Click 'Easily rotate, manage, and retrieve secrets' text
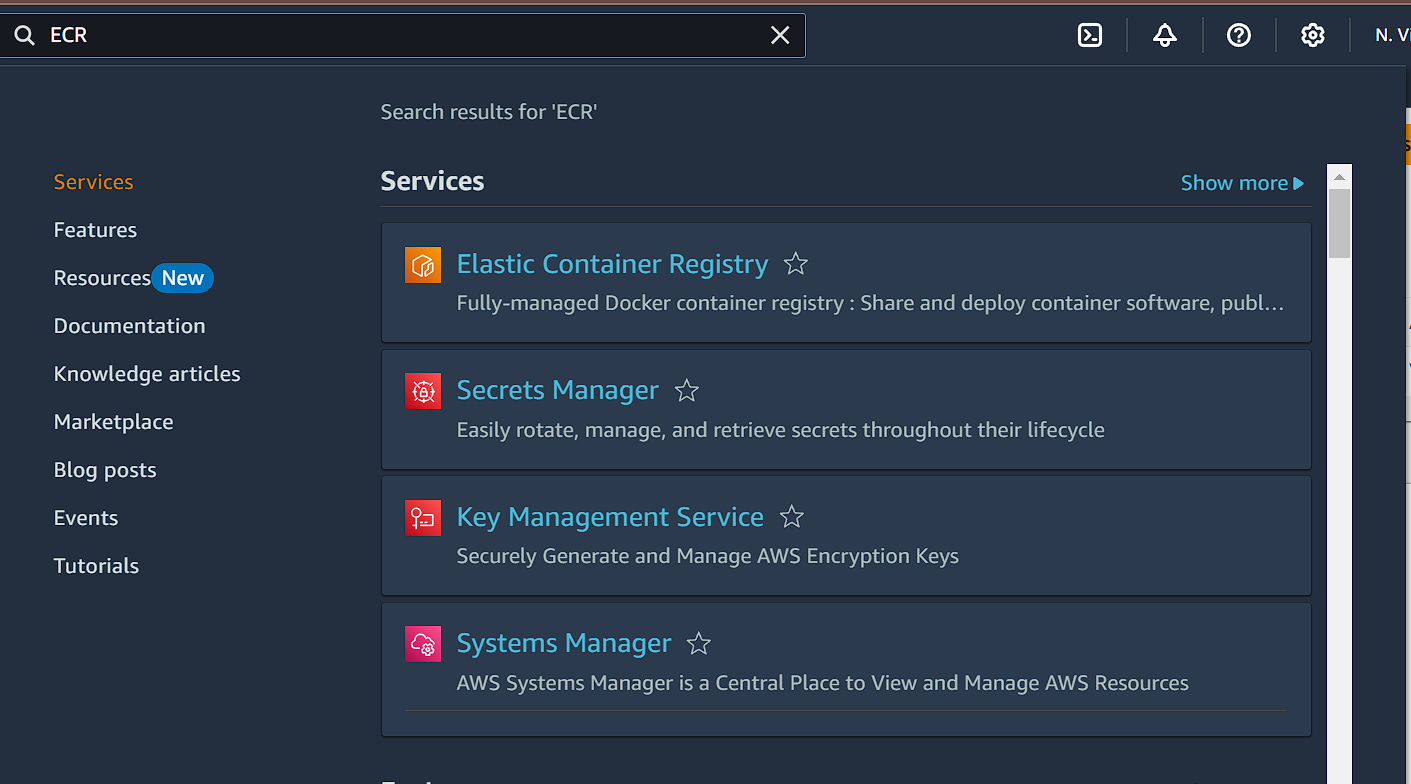 [781, 430]
